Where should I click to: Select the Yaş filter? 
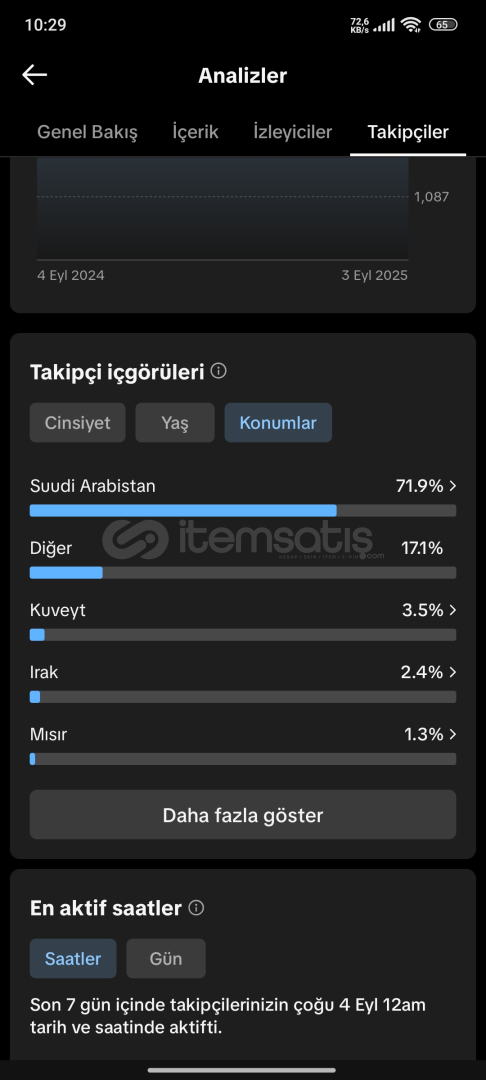(x=175, y=423)
